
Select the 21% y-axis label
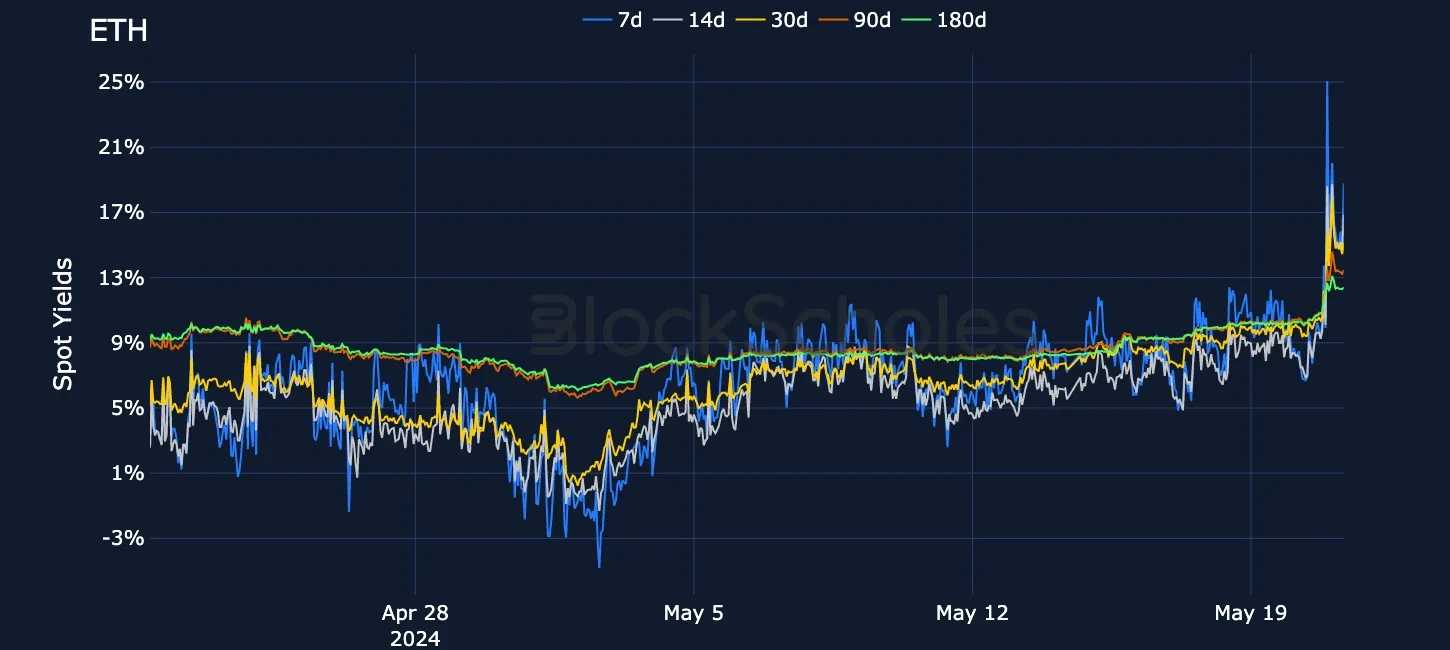tap(121, 147)
